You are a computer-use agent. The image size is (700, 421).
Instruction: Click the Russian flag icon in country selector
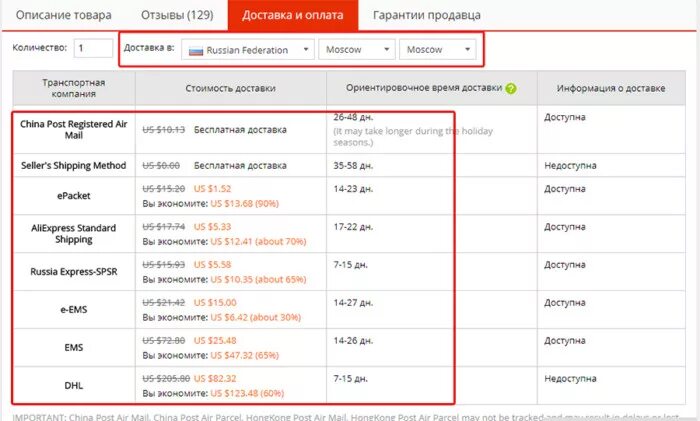coord(196,50)
